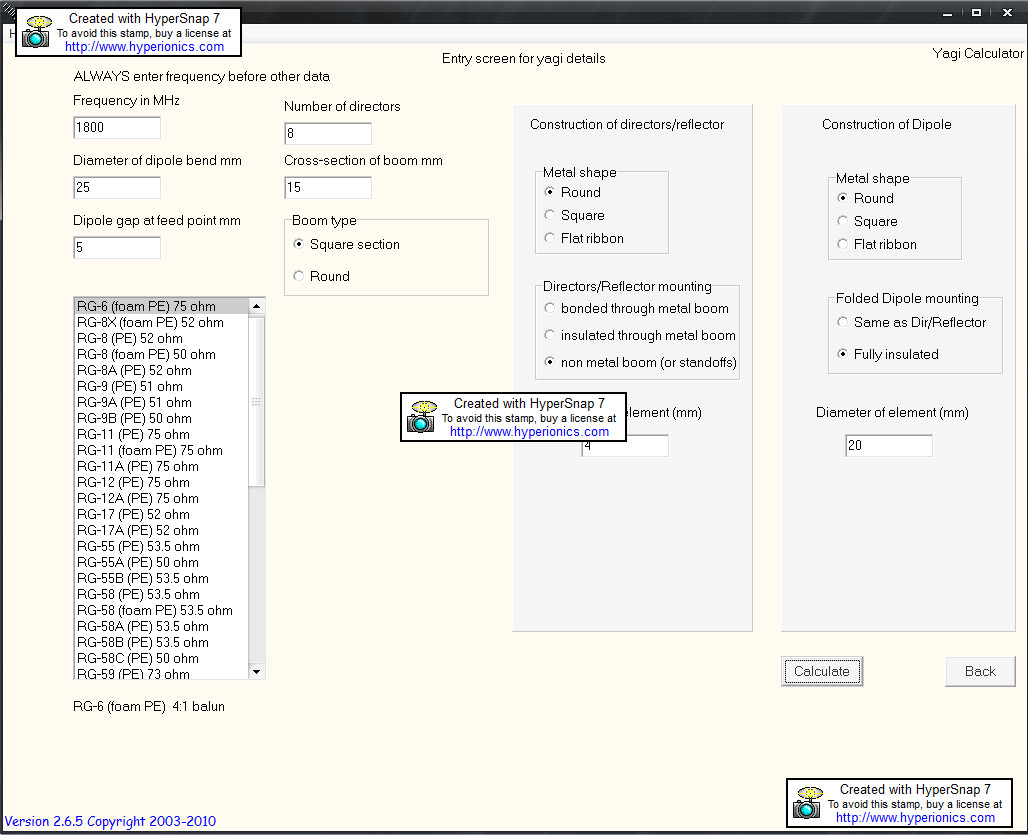Select RG-59 (PE) 73 ohm cable
Screen dimensions: 1028x835
pyautogui.click(x=161, y=673)
